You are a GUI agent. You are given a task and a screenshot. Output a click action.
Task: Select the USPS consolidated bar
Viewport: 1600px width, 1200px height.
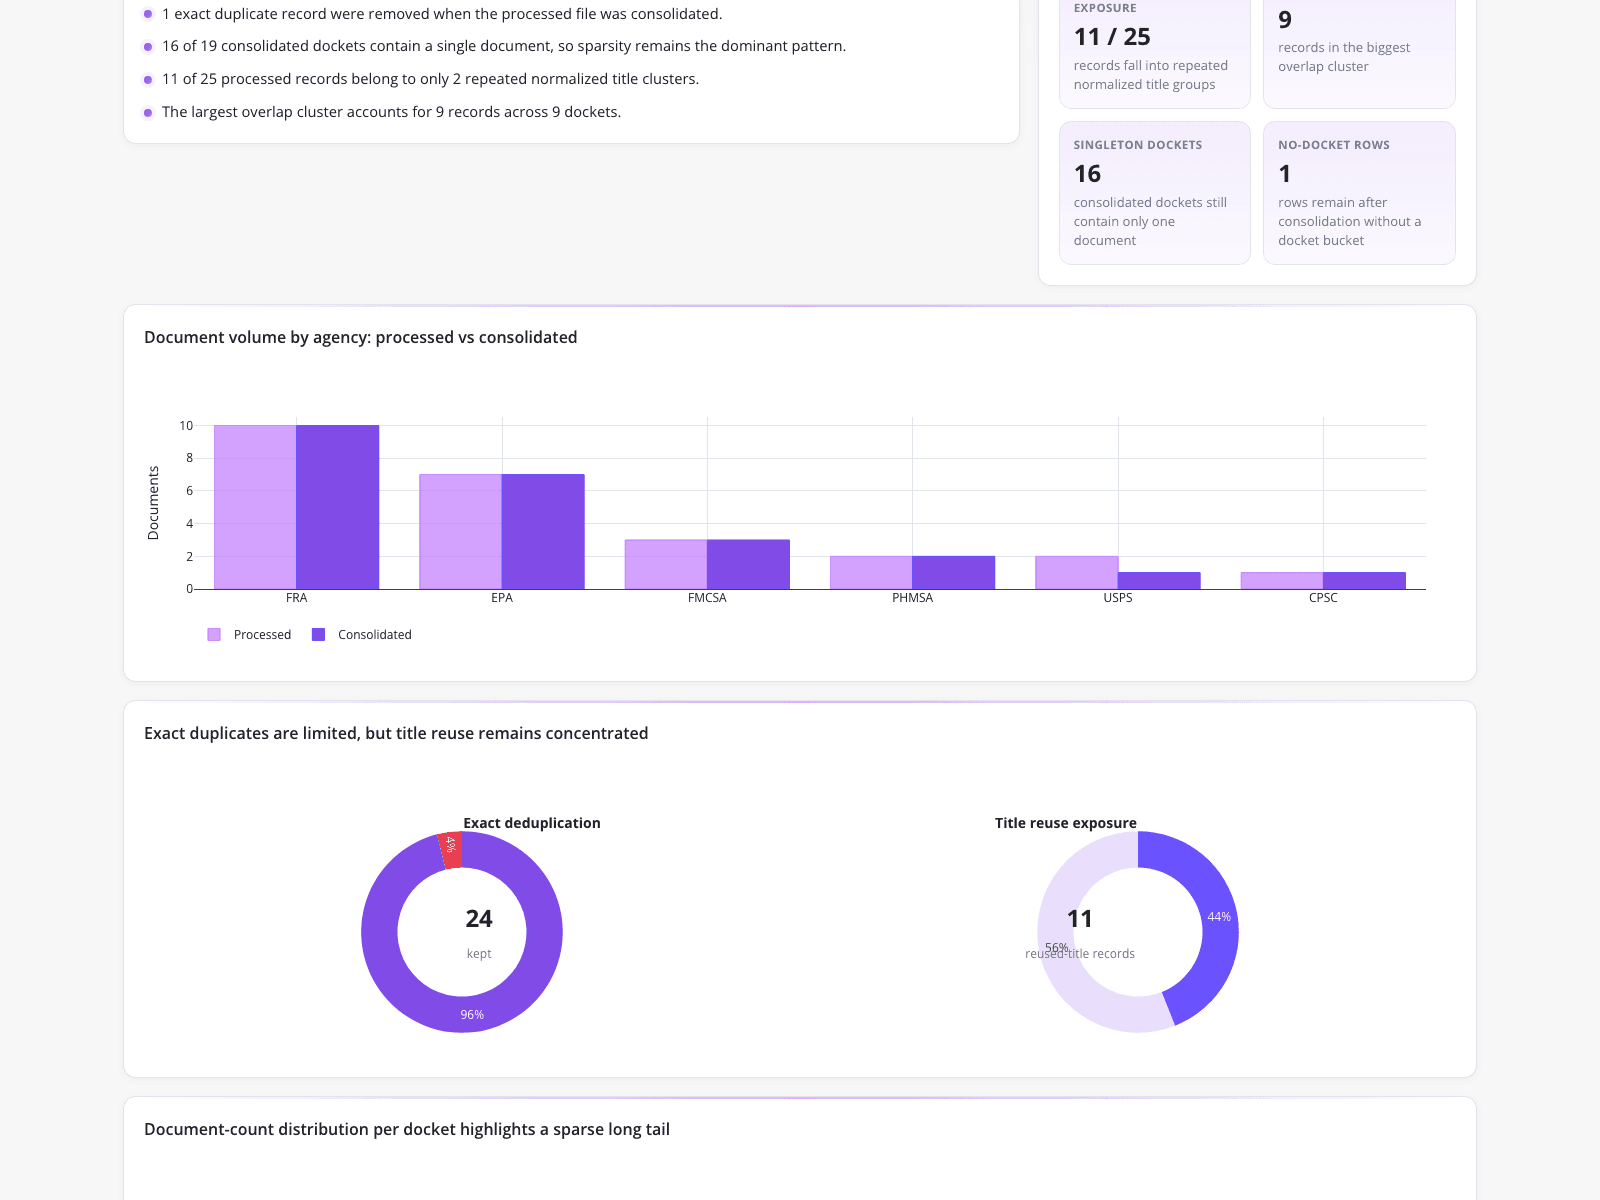tap(1159, 581)
